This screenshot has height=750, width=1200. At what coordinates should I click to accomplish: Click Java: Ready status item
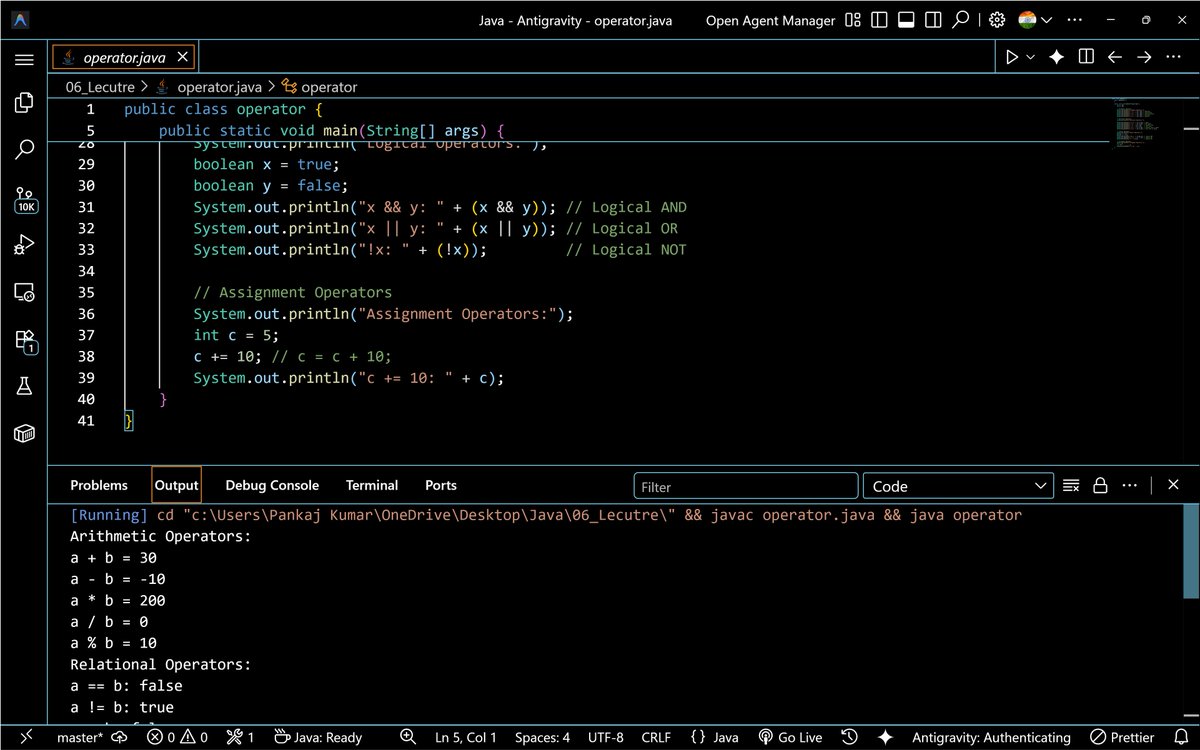click(318, 737)
